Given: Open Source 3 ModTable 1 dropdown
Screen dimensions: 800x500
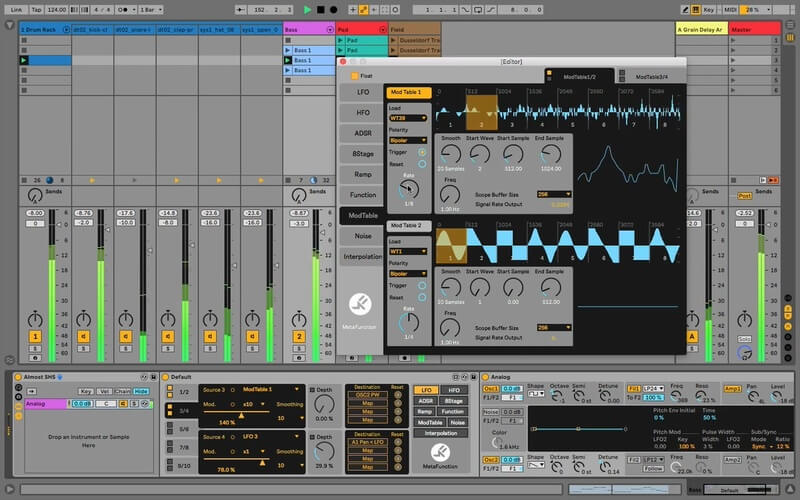Looking at the screenshot, I should pyautogui.click(x=270, y=389).
